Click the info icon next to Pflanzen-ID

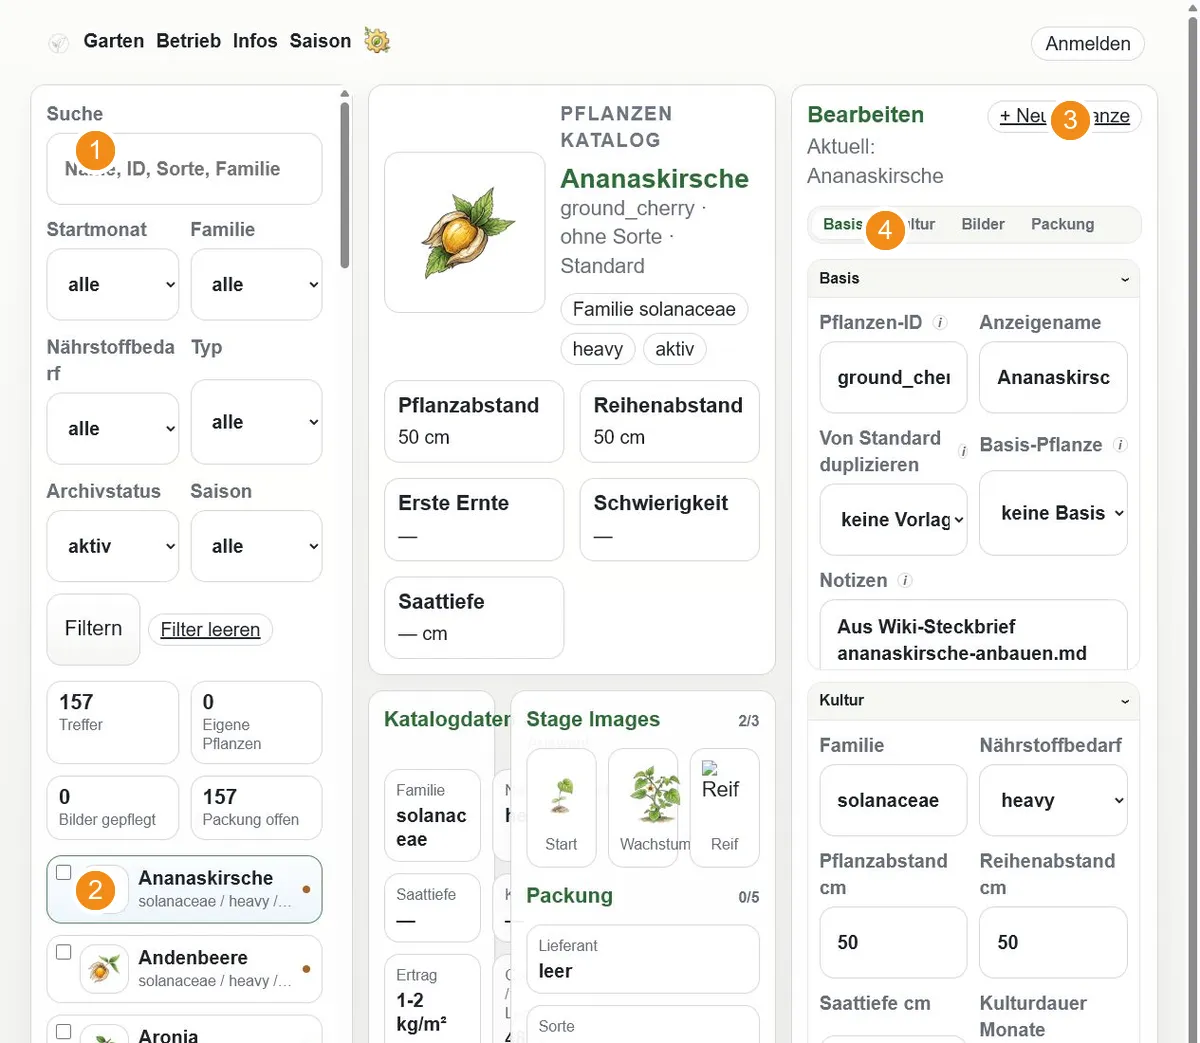coord(940,323)
